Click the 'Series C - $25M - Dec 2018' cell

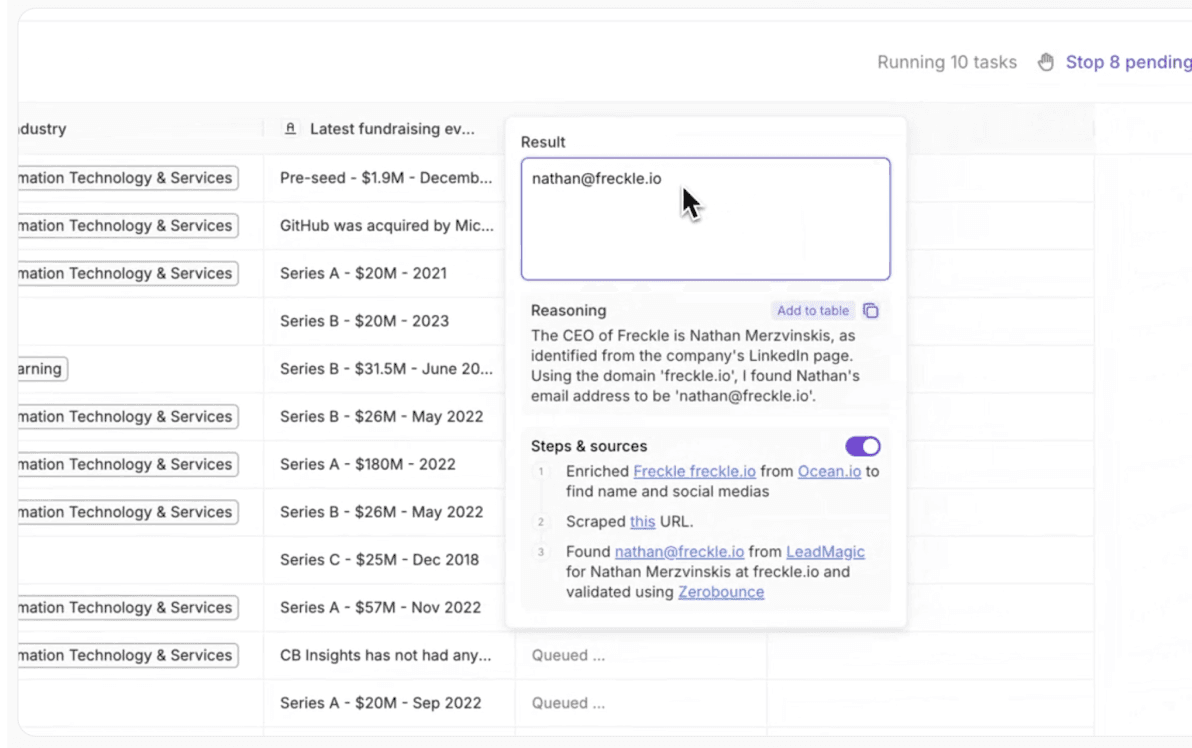tap(388, 559)
